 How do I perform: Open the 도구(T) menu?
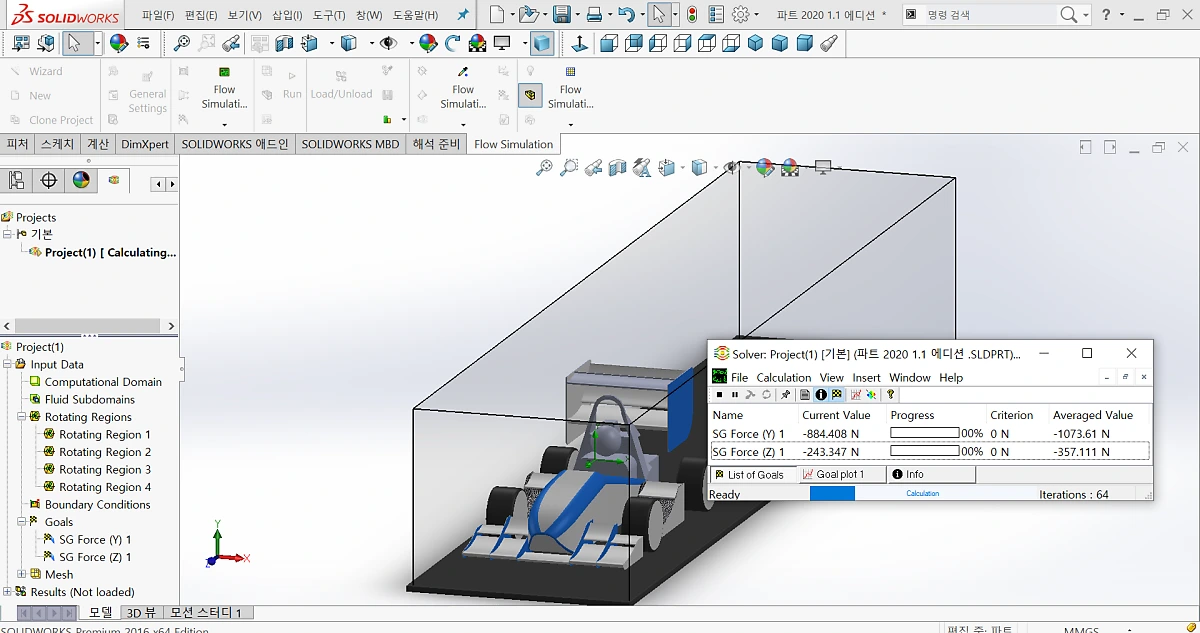[329, 15]
